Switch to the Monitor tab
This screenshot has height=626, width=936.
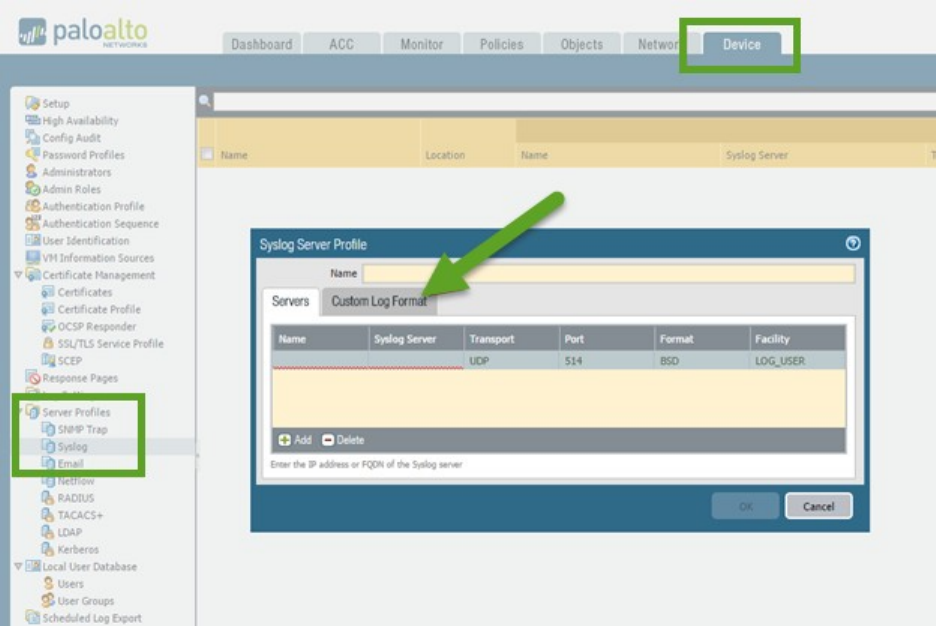421,44
